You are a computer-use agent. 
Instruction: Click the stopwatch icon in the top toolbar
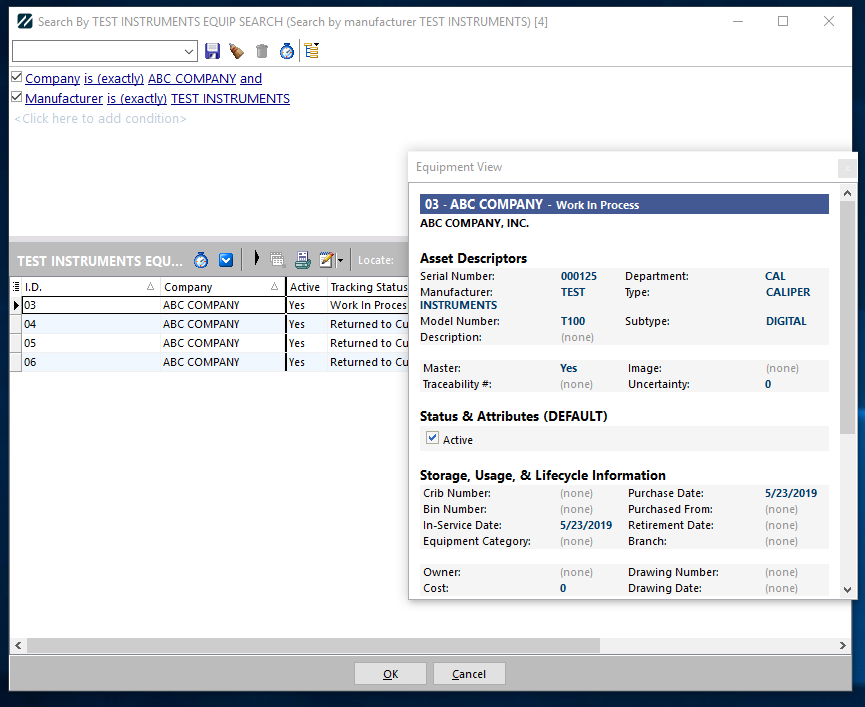click(287, 51)
